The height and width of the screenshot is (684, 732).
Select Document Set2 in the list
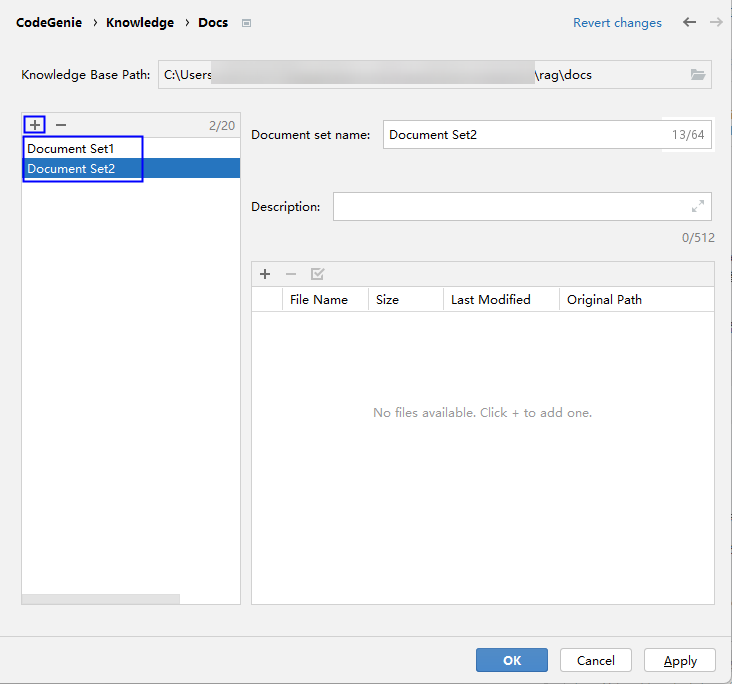tap(71, 169)
